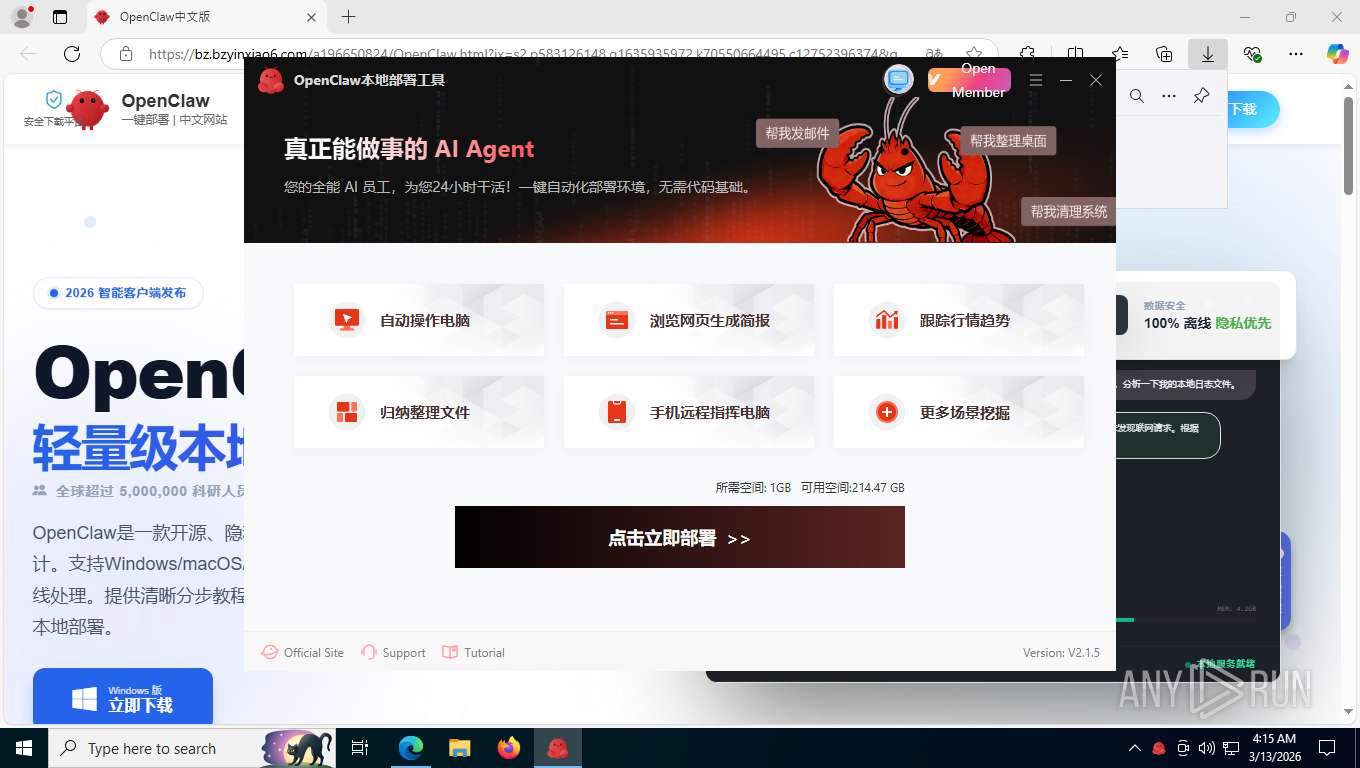1360x768 pixels.
Task: Open the hamburger menu in deployment tool
Action: click(x=1036, y=80)
